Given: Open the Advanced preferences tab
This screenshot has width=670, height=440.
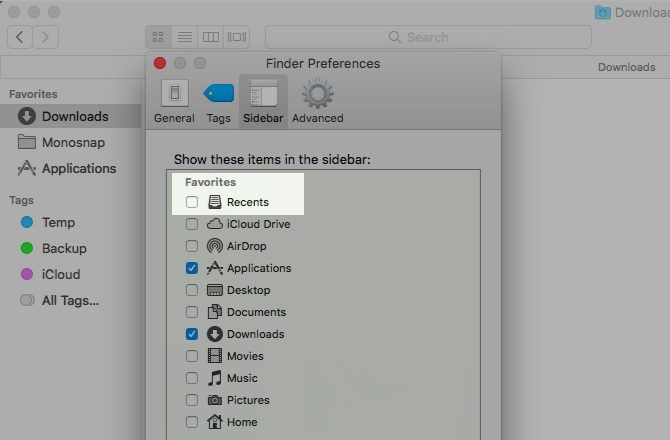Looking at the screenshot, I should click(x=317, y=102).
